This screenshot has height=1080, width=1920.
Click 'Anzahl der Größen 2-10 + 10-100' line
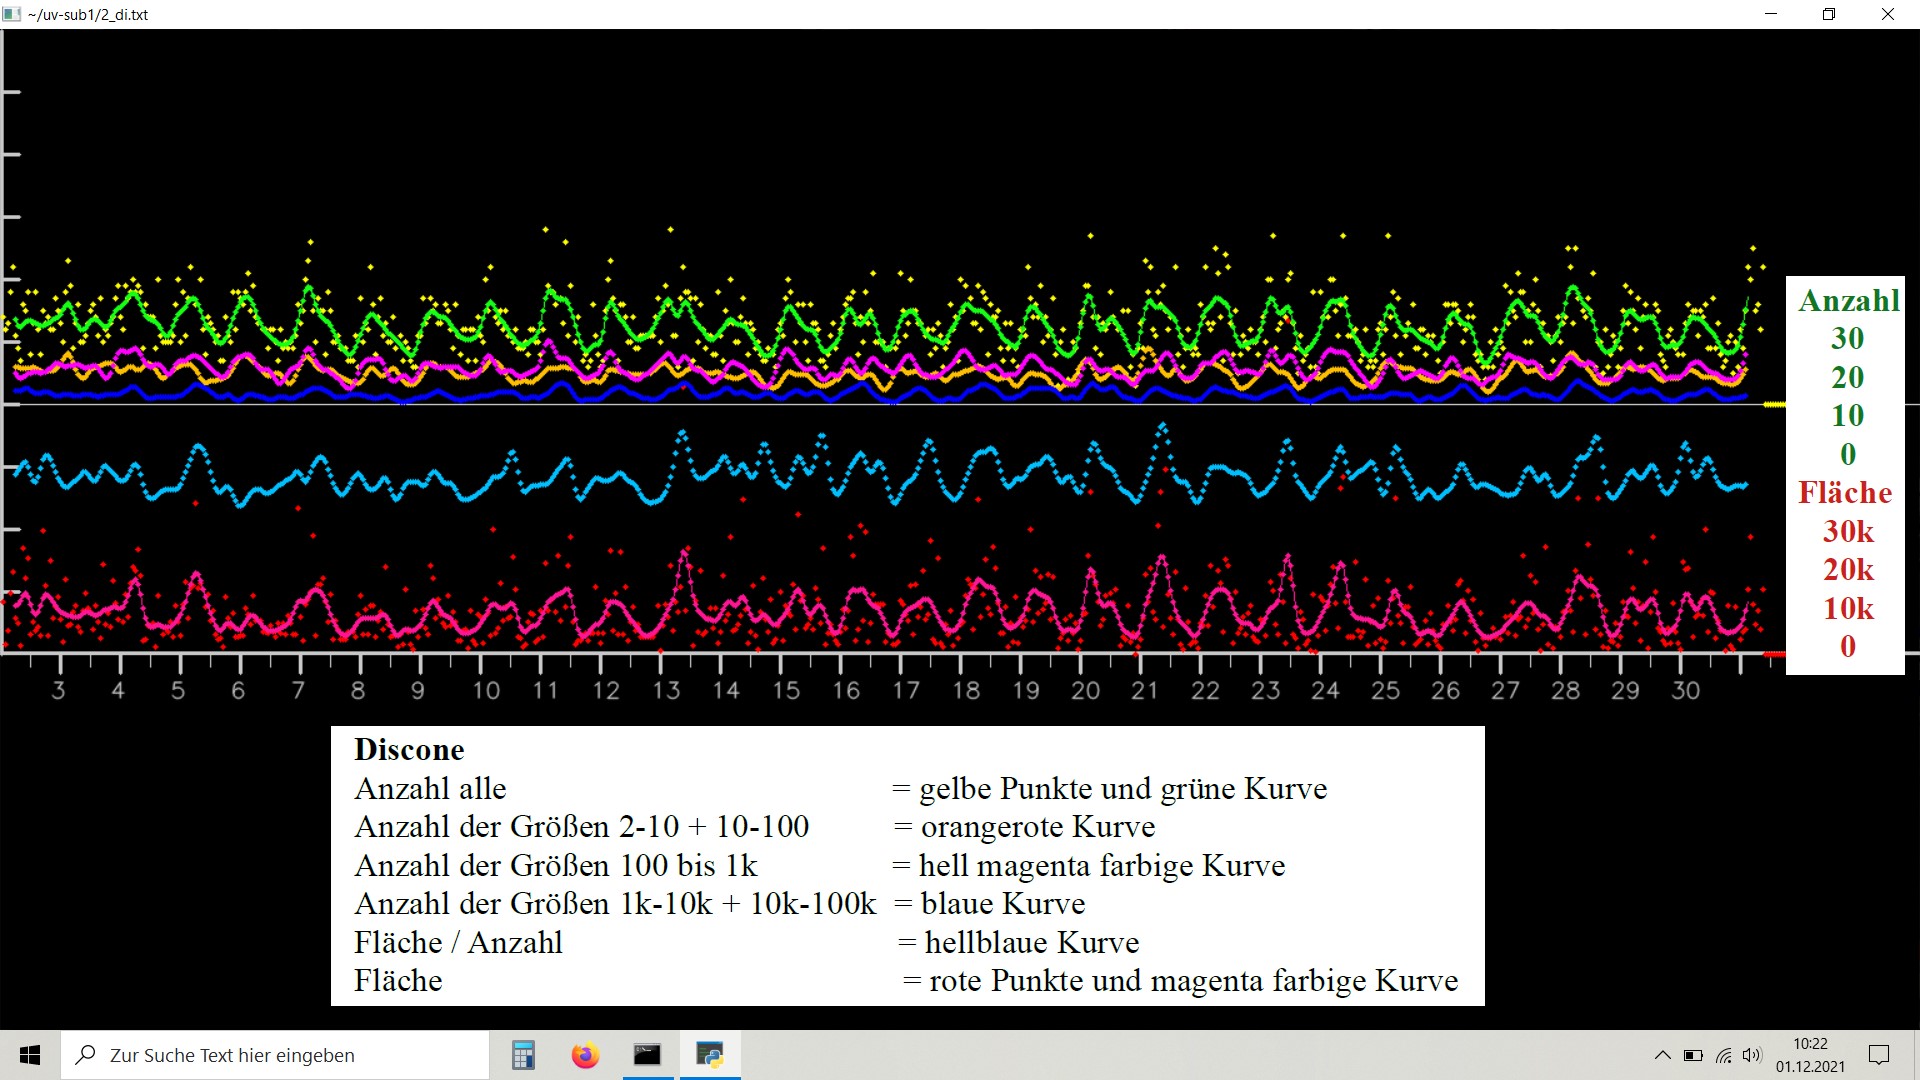(x=581, y=827)
